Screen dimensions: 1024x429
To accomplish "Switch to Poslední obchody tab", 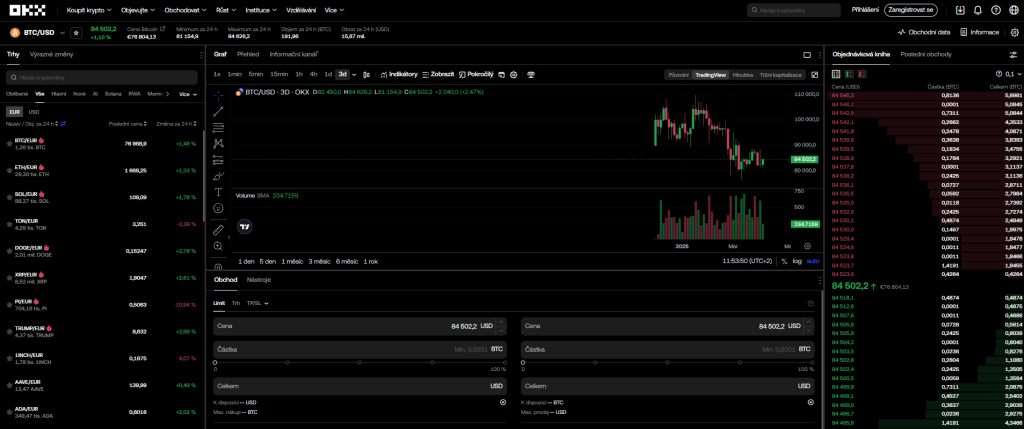I will [x=925, y=54].
